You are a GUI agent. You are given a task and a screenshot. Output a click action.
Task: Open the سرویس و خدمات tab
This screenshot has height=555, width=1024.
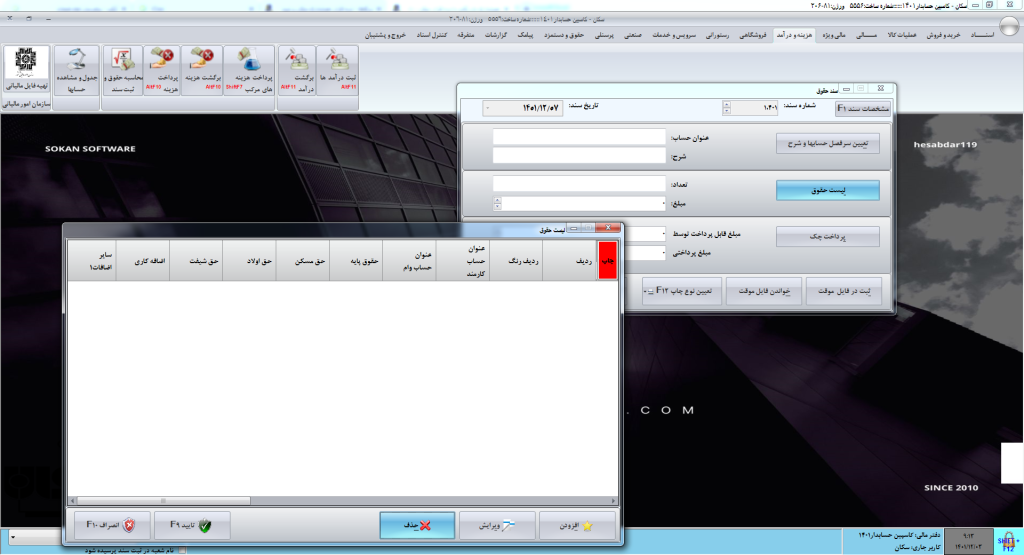coord(674,35)
